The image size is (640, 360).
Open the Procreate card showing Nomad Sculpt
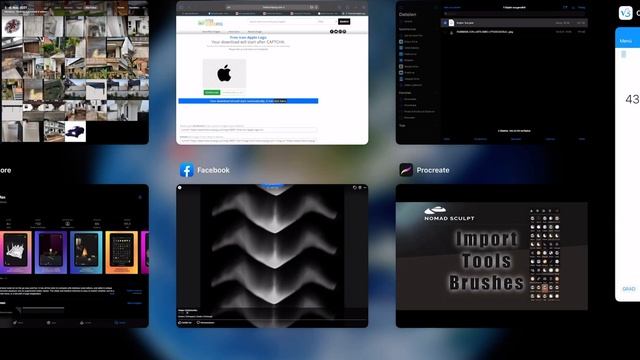491,256
